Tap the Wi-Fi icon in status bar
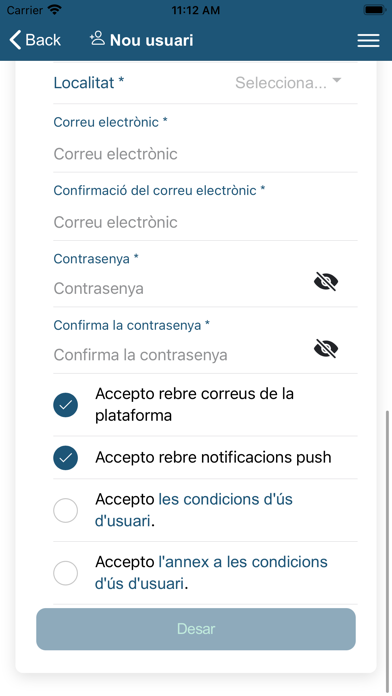Screen dimensions: 392x696 (x=55, y=10)
